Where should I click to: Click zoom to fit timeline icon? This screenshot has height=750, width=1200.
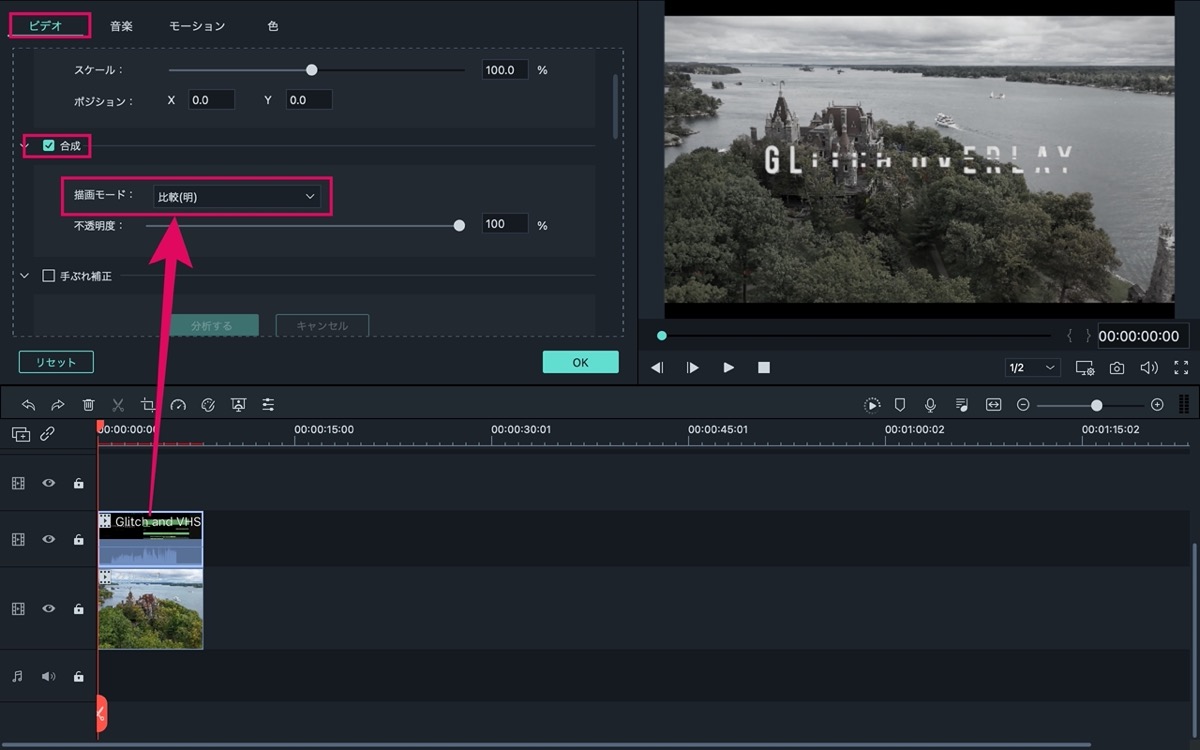993,405
